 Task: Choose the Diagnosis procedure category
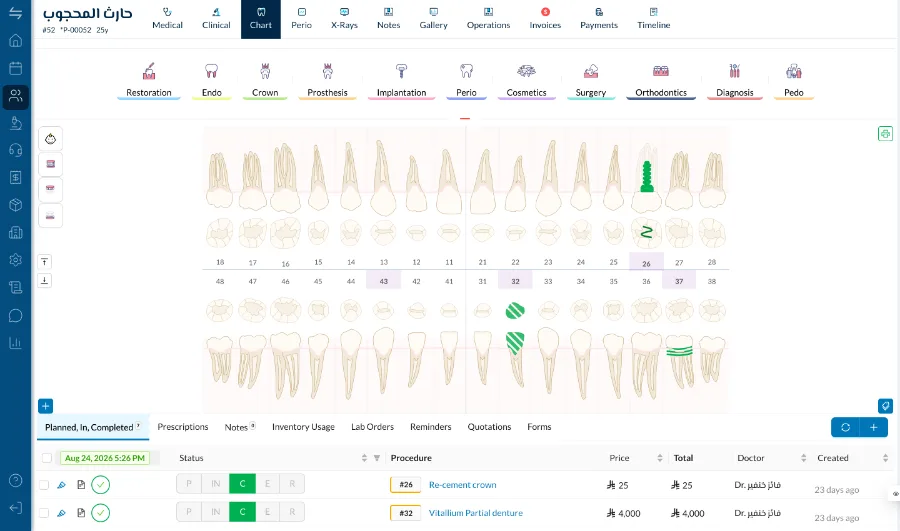point(735,80)
